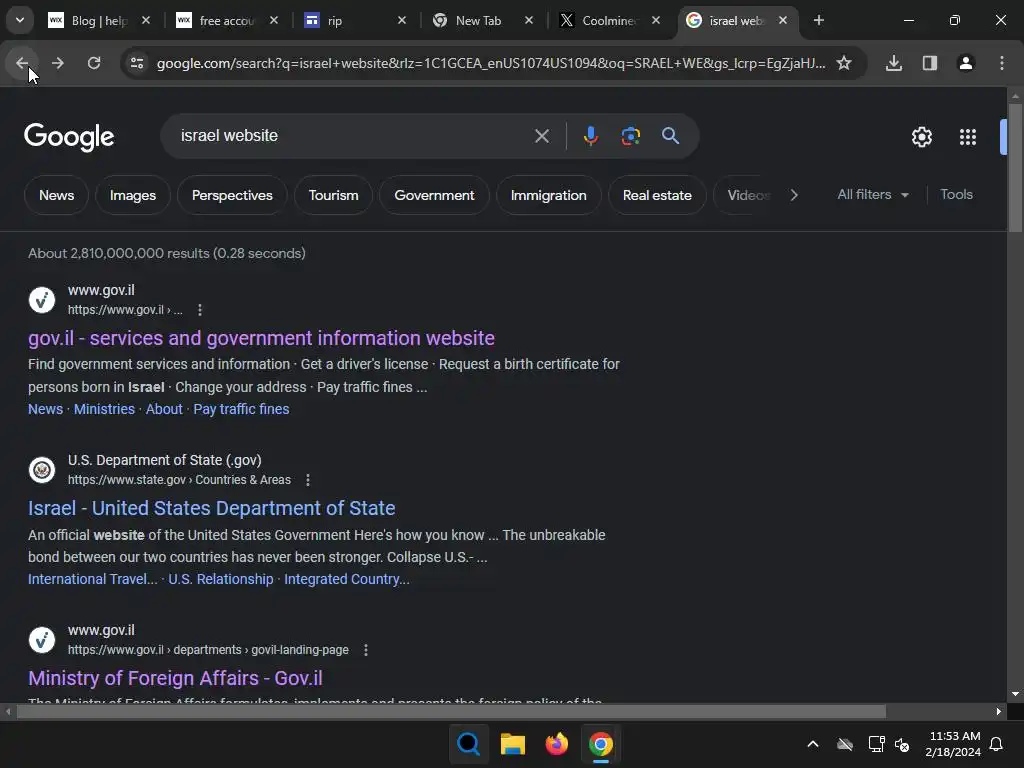Reload the current Google results page
Screen dimensions: 1024x768
tap(94, 63)
